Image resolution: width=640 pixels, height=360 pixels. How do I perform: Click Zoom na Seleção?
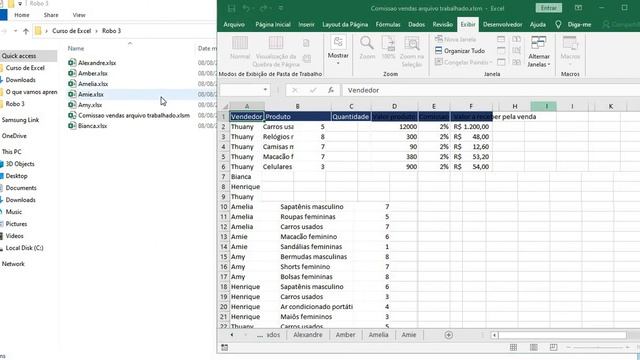coord(412,51)
